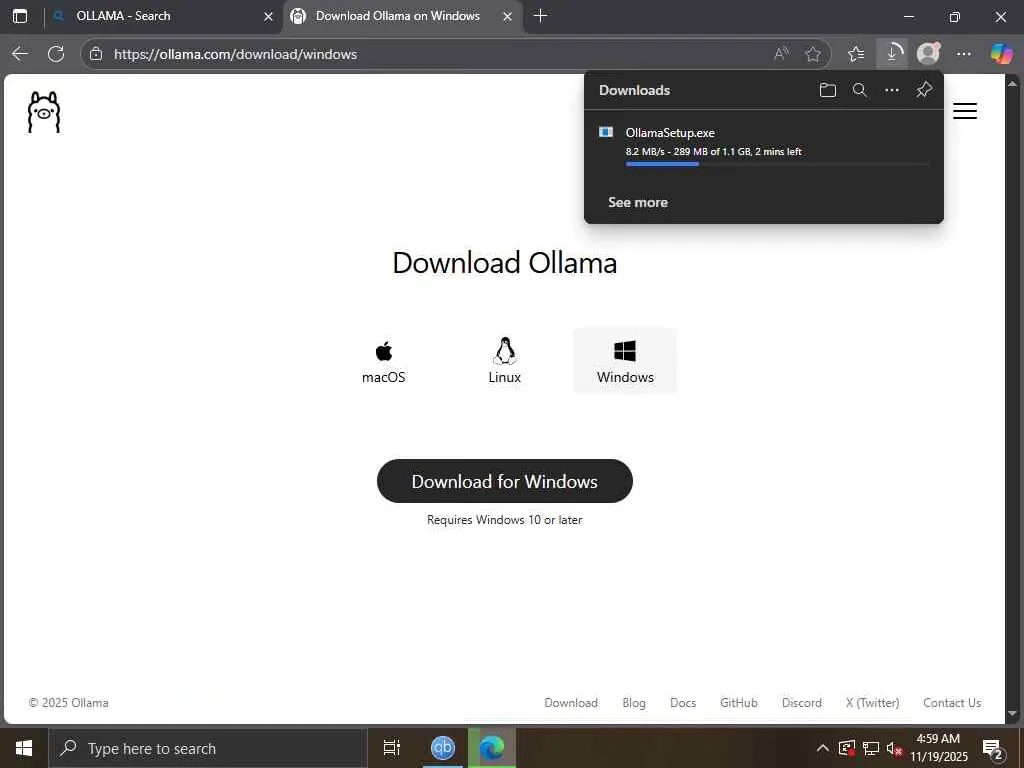This screenshot has width=1024, height=768.
Task: Choose the Linux download option
Action: pos(505,362)
